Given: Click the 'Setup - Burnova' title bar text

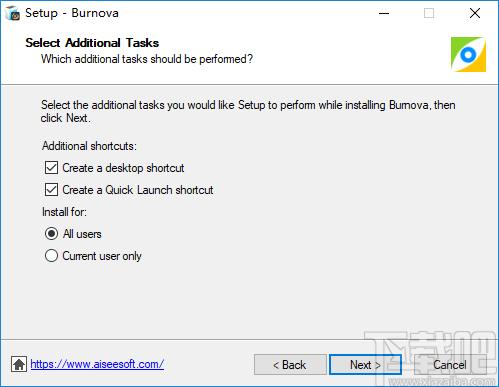Looking at the screenshot, I should tap(72, 13).
